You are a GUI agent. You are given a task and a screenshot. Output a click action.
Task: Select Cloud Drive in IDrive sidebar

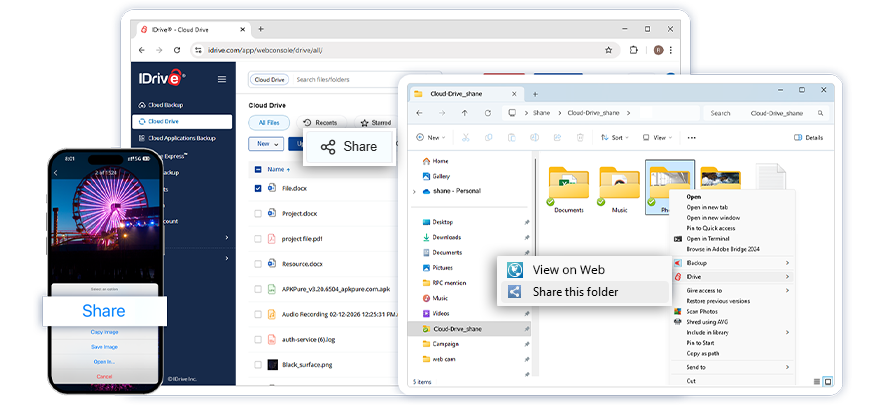(182, 121)
